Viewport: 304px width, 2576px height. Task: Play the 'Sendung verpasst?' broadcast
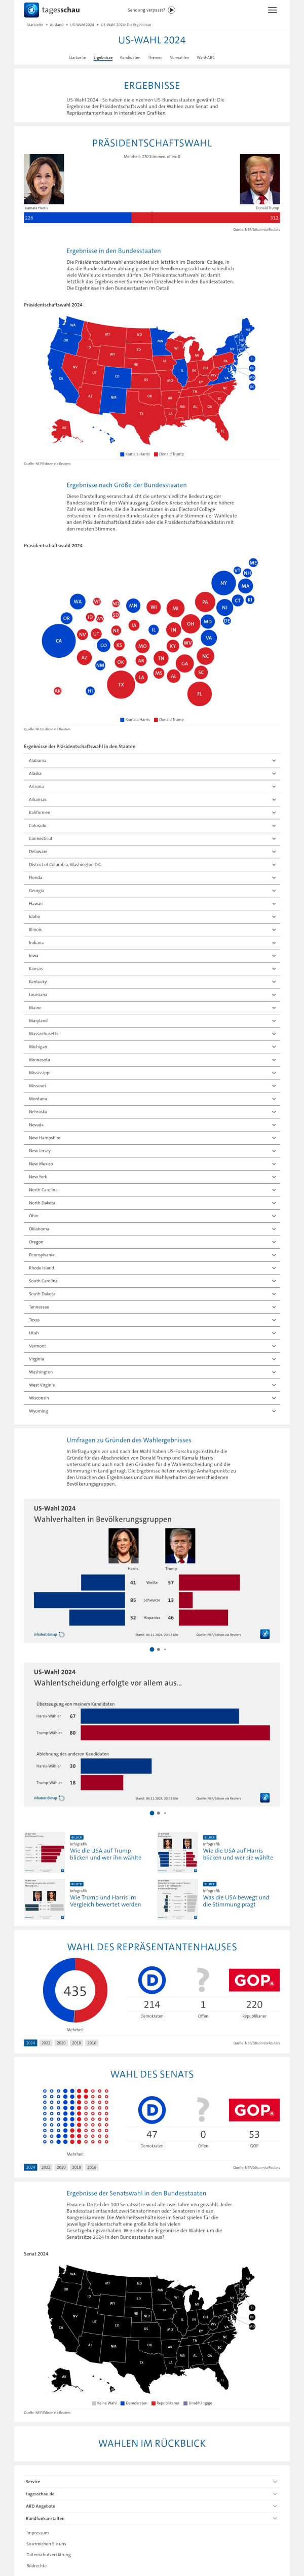pos(172,10)
